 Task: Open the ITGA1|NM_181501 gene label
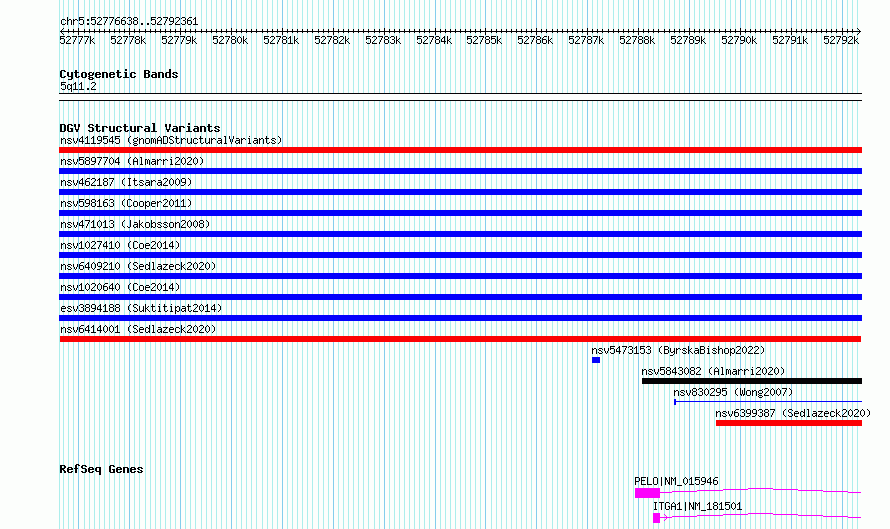tap(698, 506)
